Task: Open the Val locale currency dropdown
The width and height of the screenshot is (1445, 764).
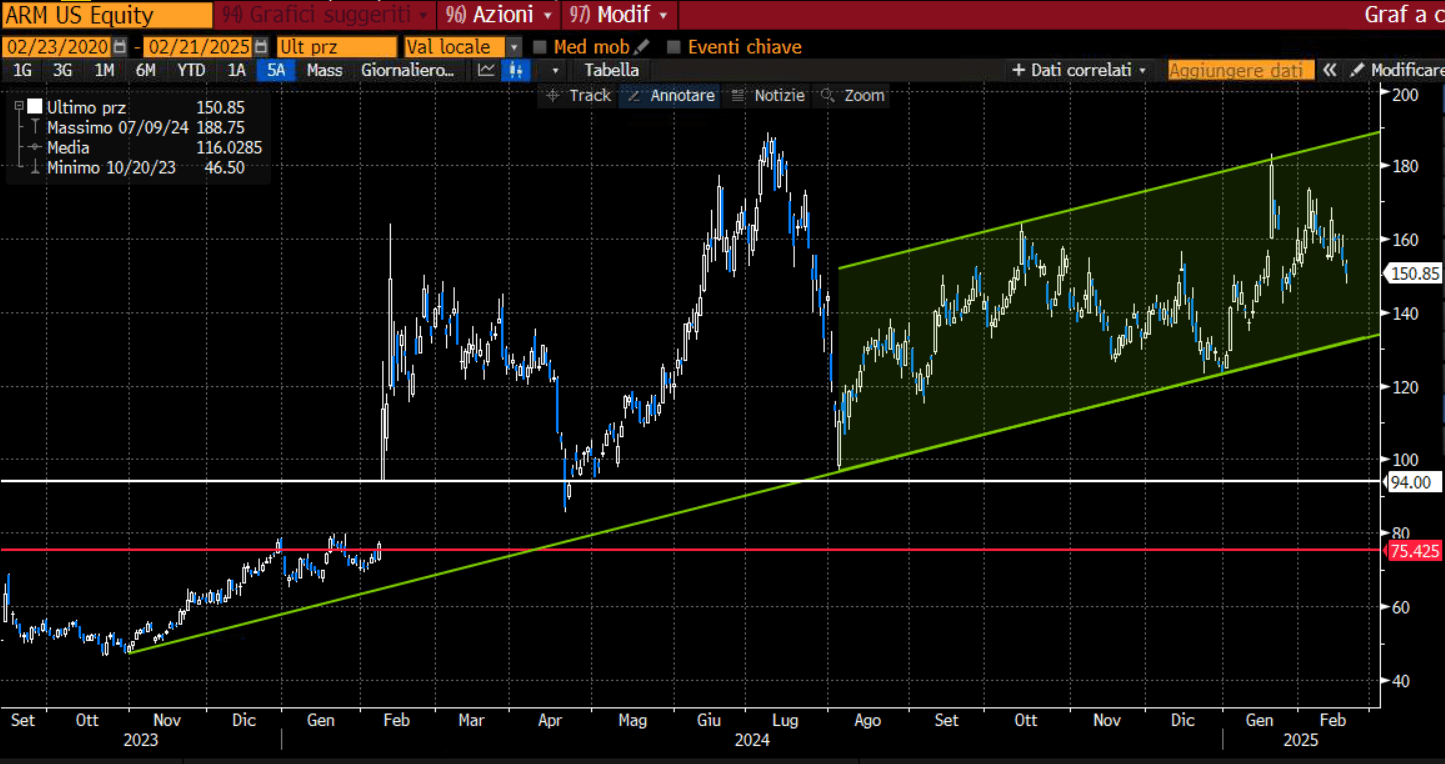Action: [514, 47]
